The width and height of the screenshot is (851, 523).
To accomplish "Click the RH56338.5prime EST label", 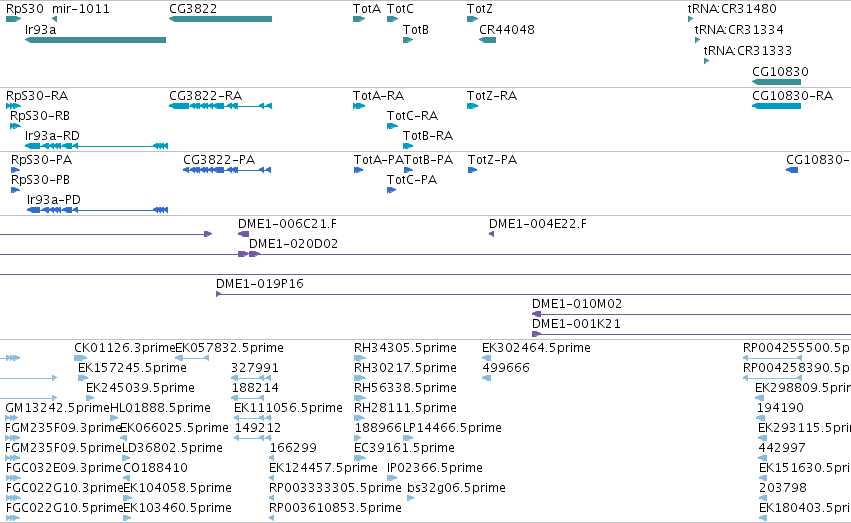I will 405,388.
